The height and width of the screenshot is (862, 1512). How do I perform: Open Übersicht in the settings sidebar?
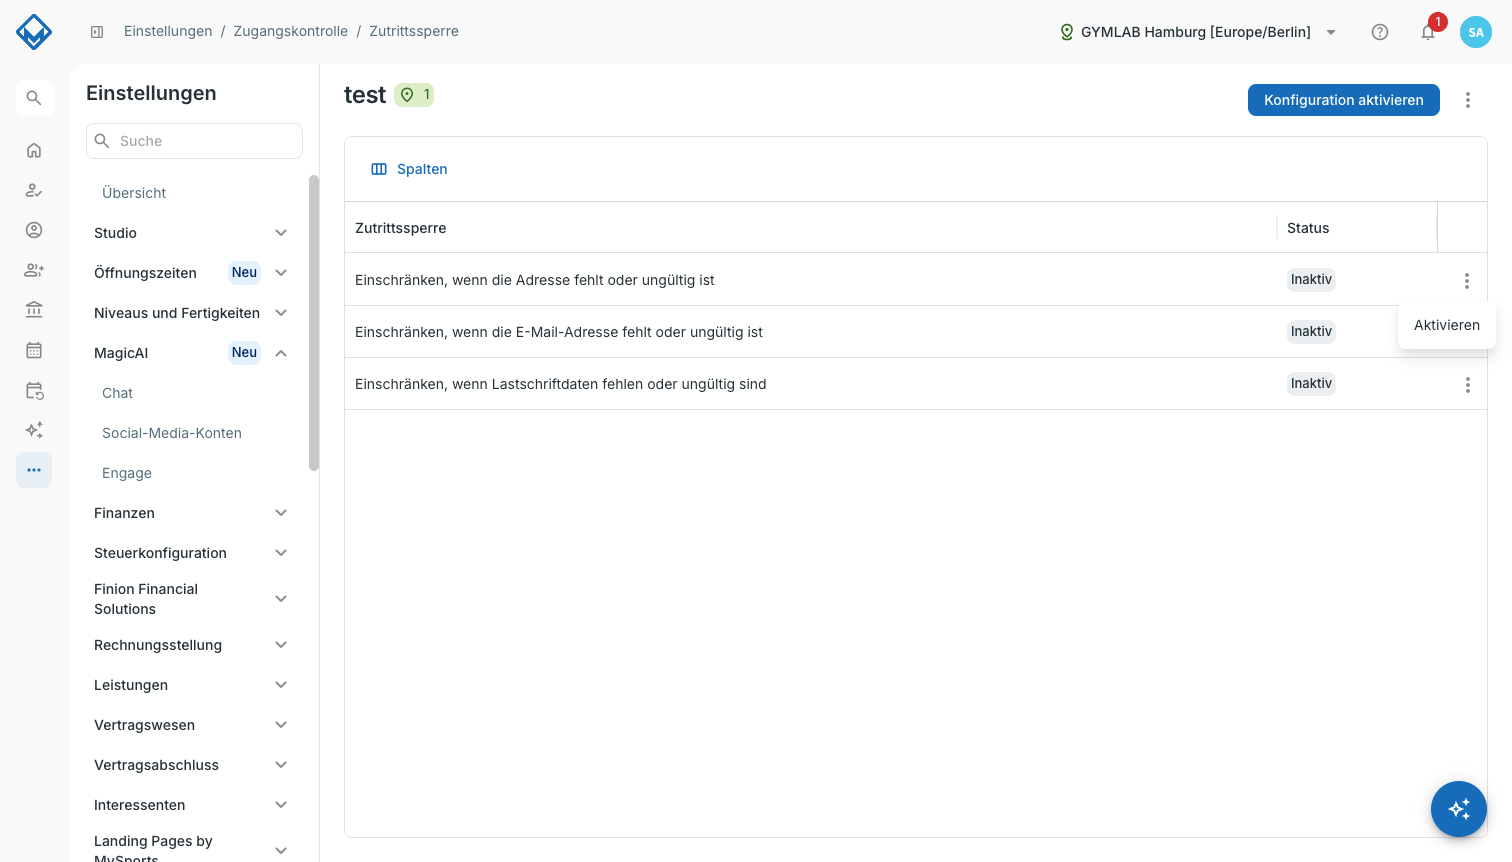click(x=134, y=193)
